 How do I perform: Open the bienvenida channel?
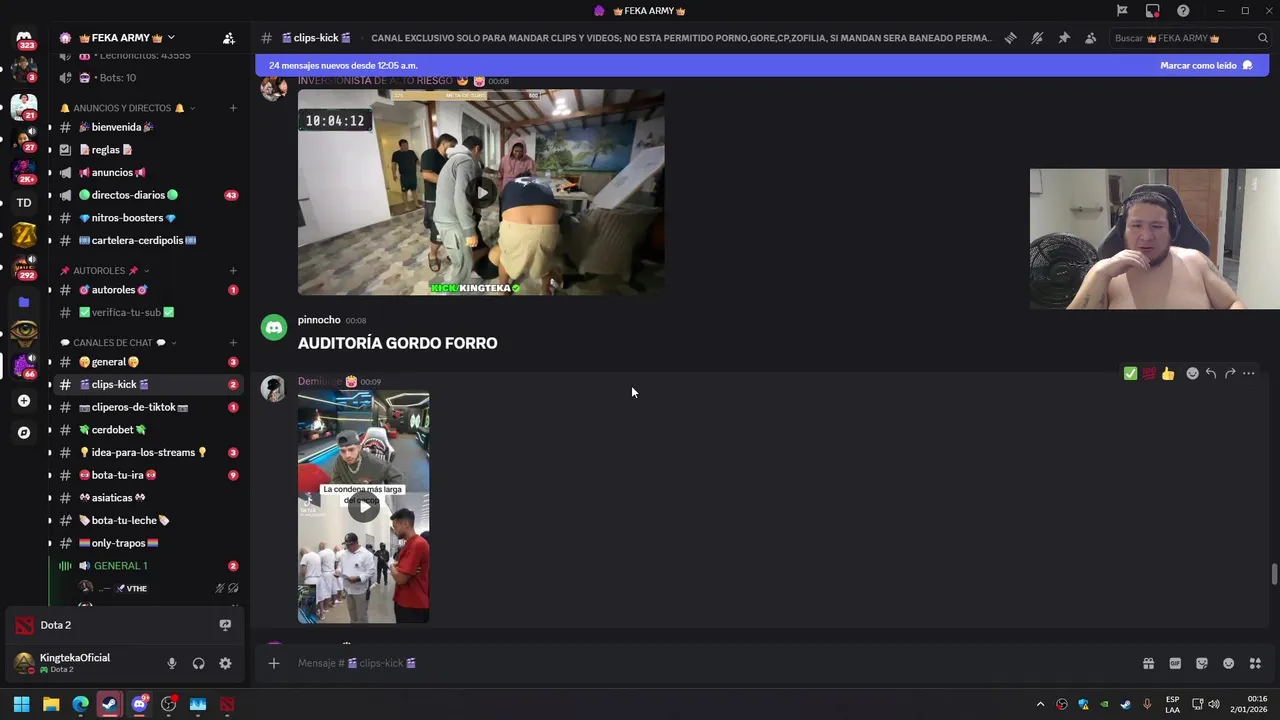[146, 127]
